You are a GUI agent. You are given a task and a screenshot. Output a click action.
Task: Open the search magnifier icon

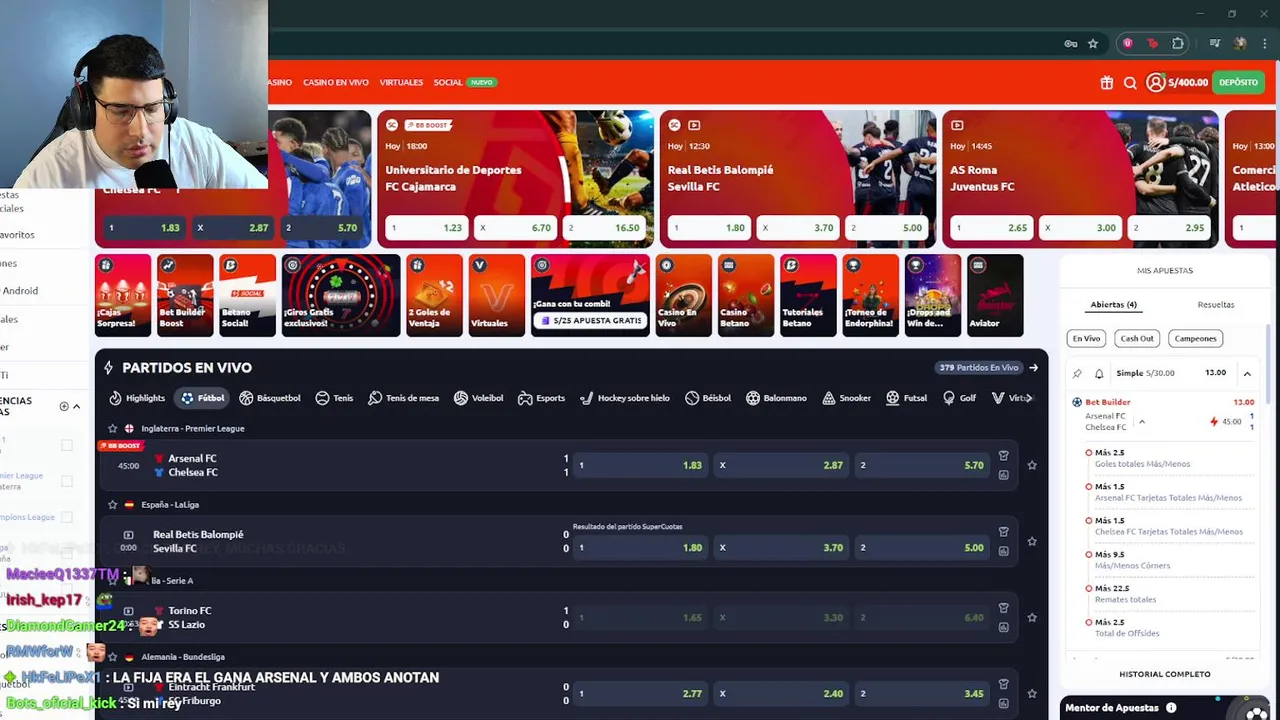[x=1130, y=83]
